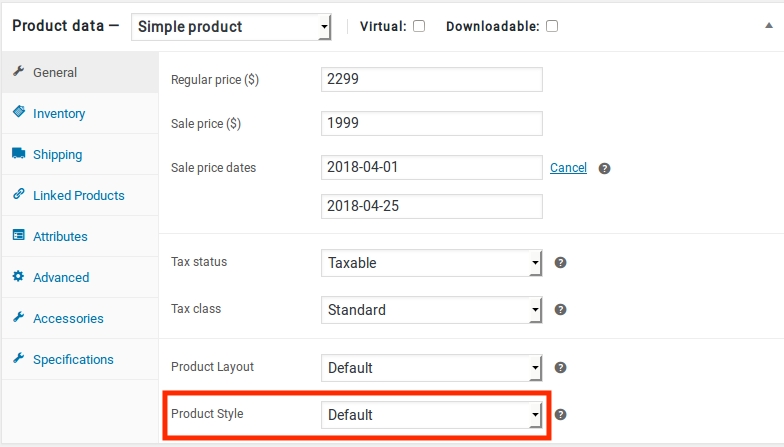Click the help icon beside Product Style

point(560,415)
